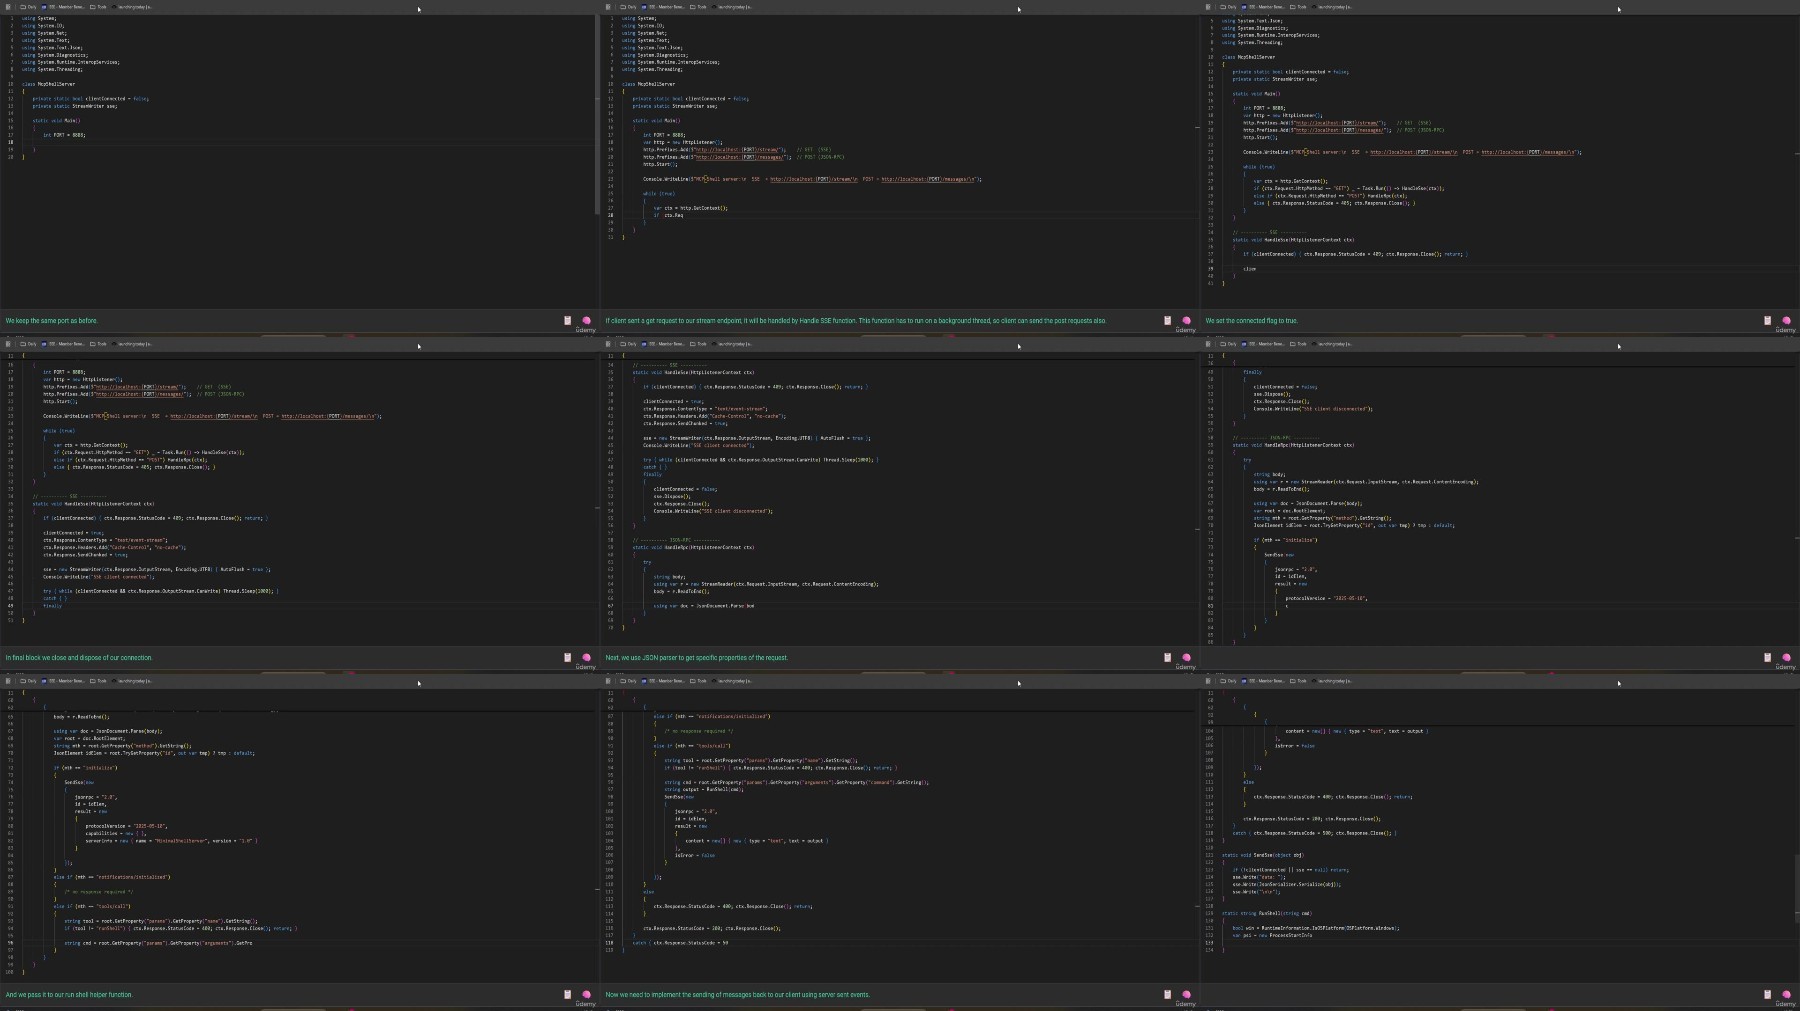Open launchingtoday bookmark in 'JSON parser' caption frame
This screenshot has height=1011, width=1800.
[x=731, y=344]
